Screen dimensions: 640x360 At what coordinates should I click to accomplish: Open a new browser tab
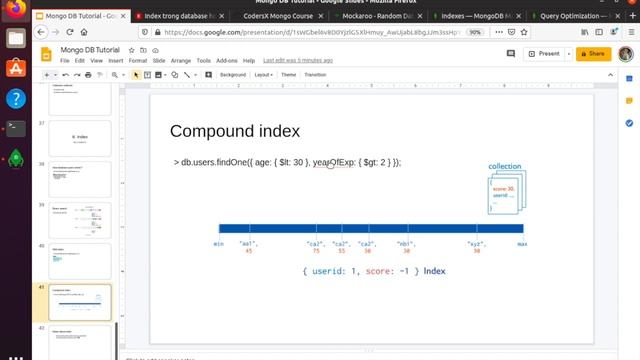pyautogui.click(x=633, y=16)
